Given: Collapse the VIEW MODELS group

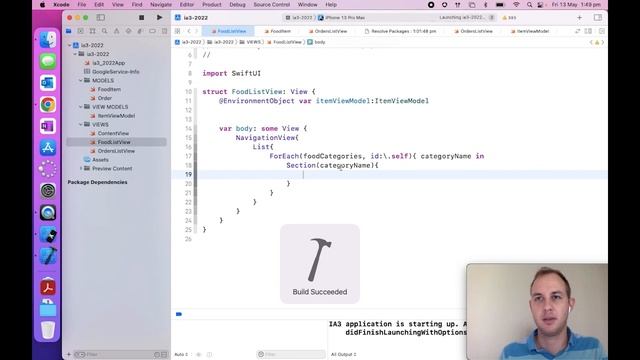Looking at the screenshot, I should [x=81, y=107].
